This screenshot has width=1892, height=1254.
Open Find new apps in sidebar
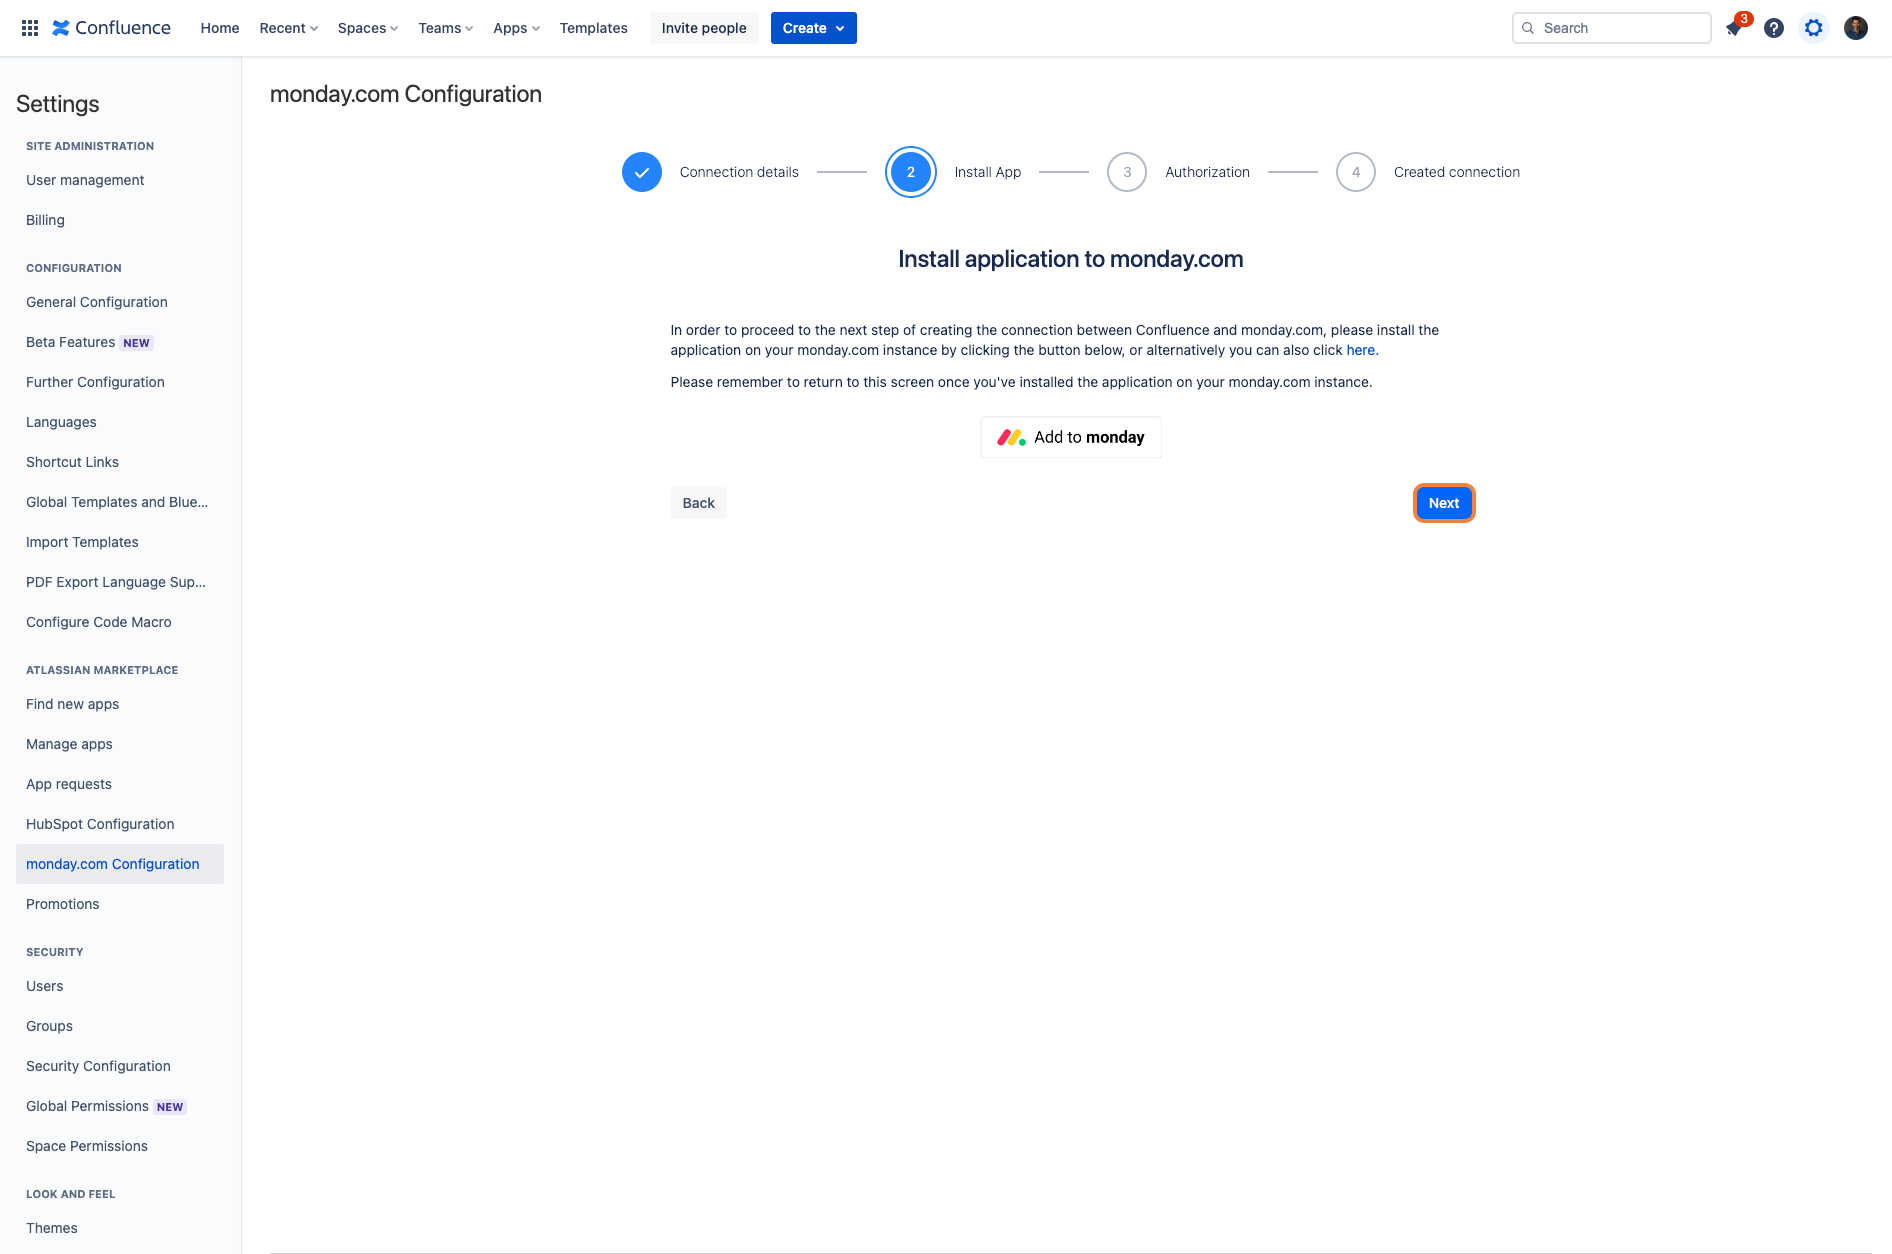(120, 704)
